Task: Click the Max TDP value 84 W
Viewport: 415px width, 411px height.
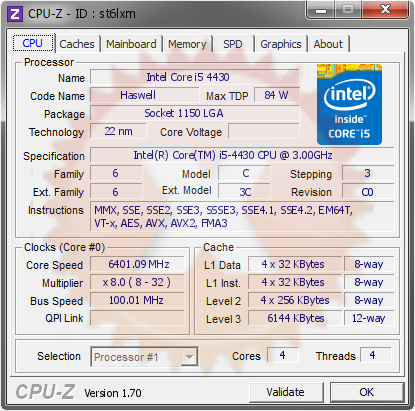Action: tap(277, 95)
